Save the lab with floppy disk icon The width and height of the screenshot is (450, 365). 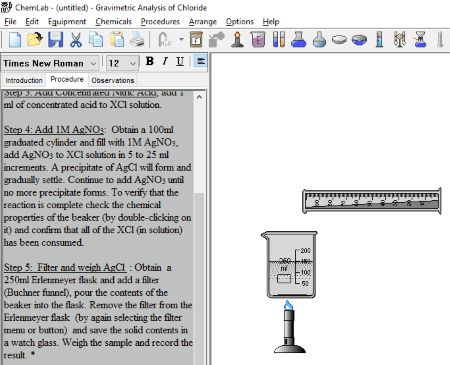point(55,40)
